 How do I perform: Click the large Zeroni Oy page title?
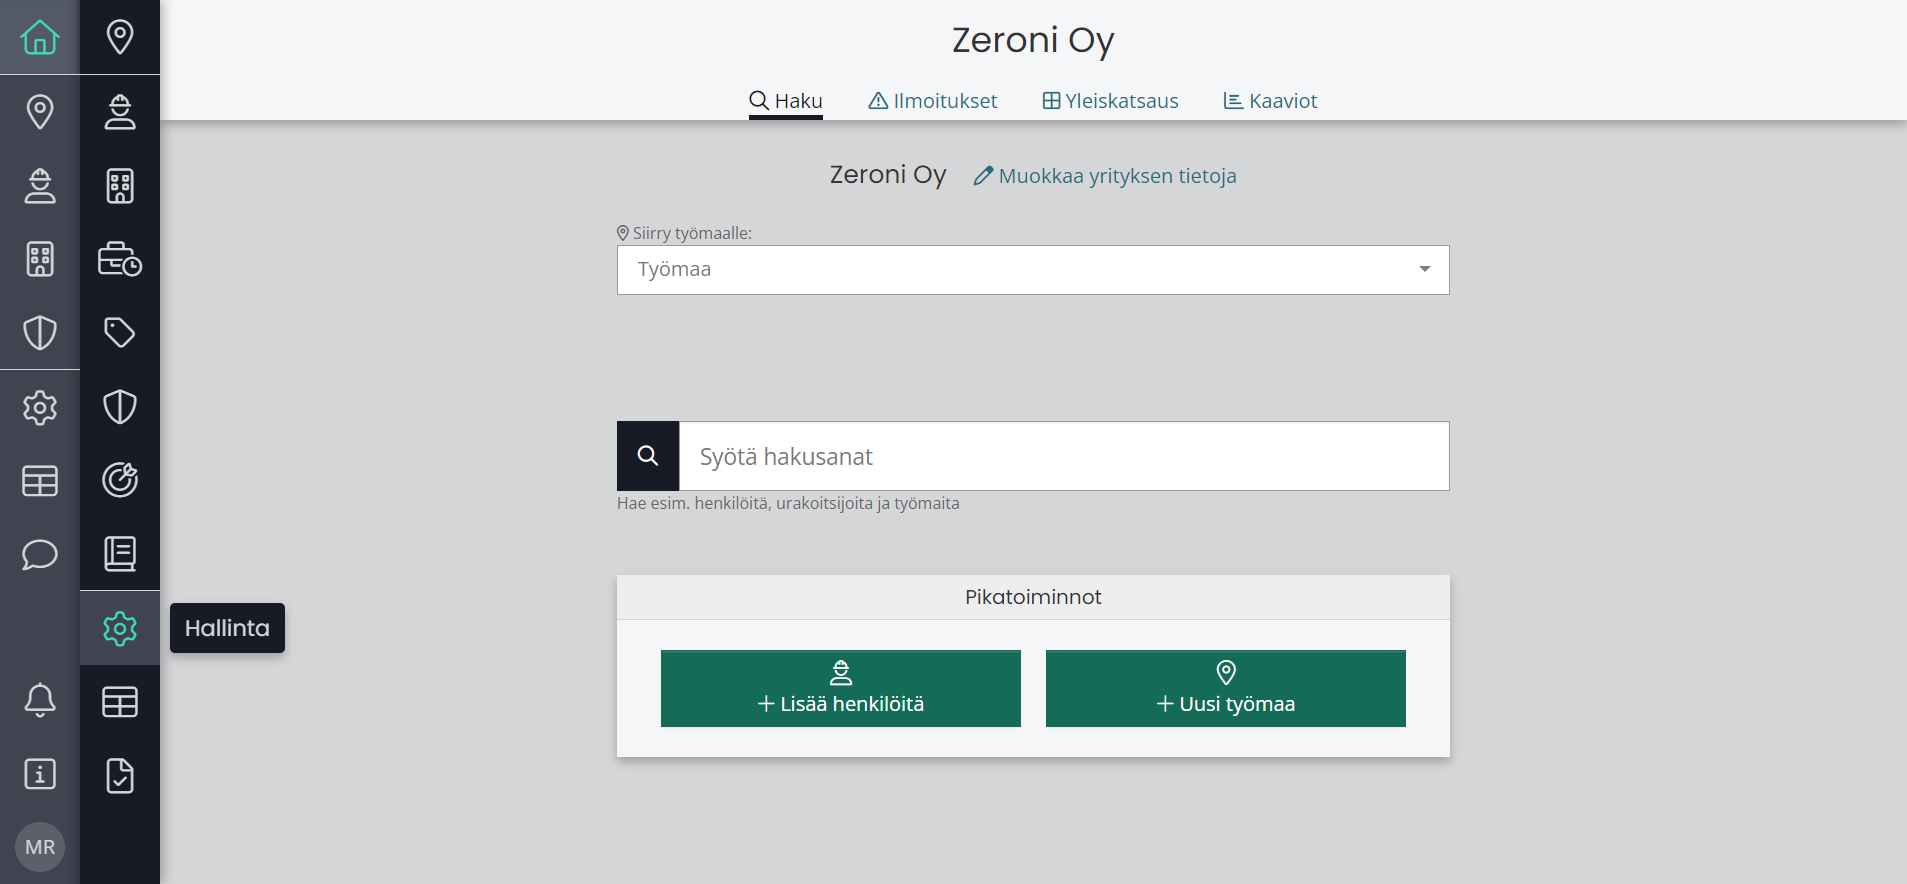(x=1033, y=40)
